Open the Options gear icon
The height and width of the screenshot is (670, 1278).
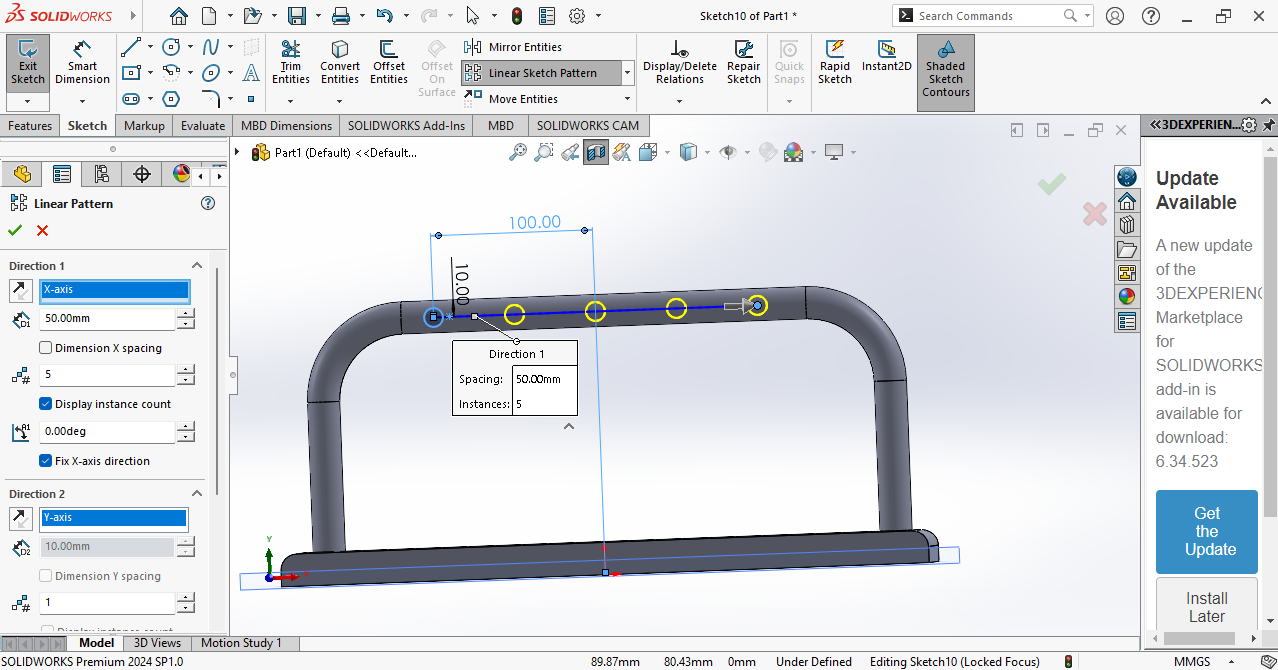577,16
